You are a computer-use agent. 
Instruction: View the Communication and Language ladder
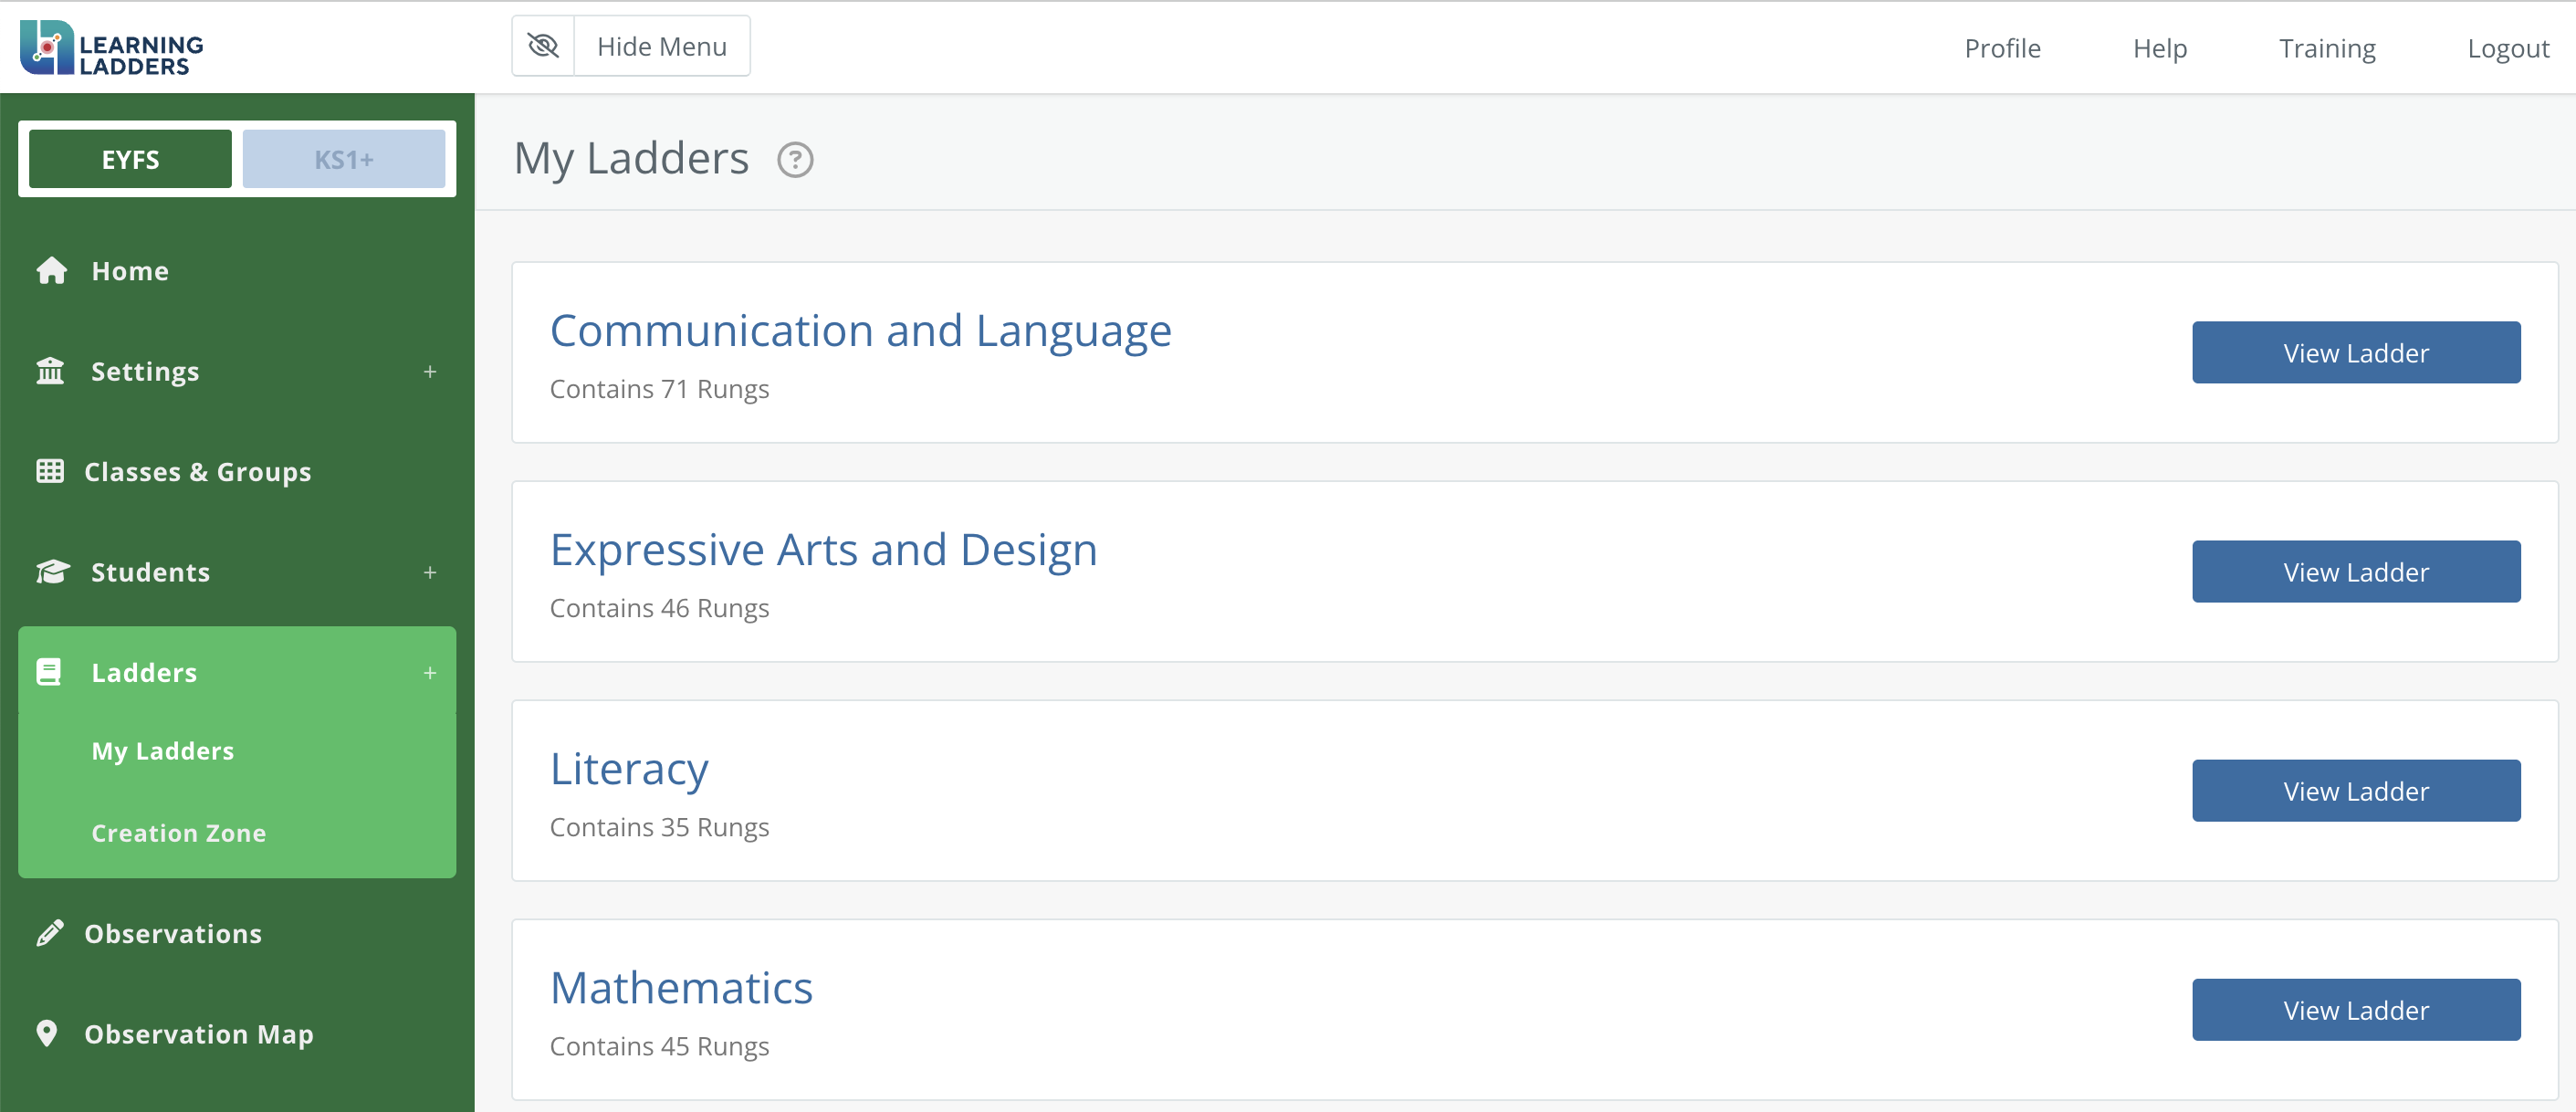pos(2355,353)
